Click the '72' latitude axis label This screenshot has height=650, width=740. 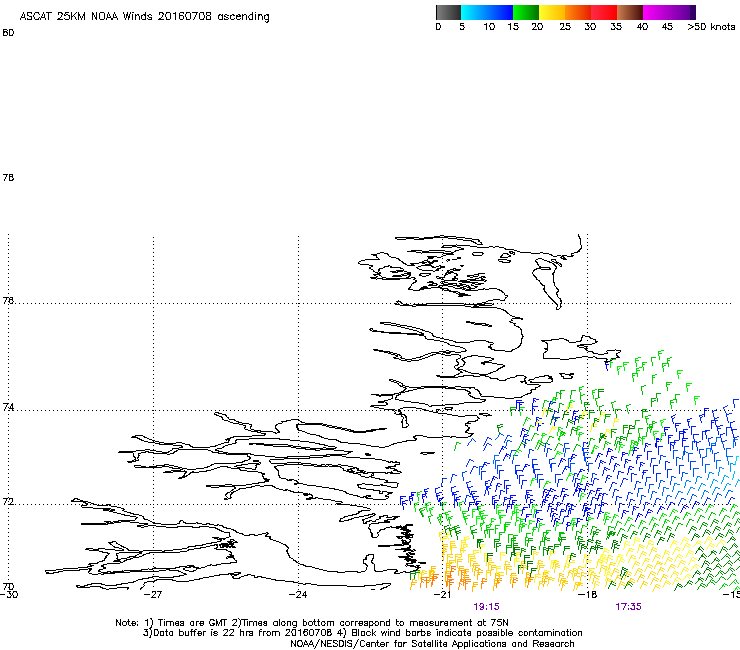(8, 501)
